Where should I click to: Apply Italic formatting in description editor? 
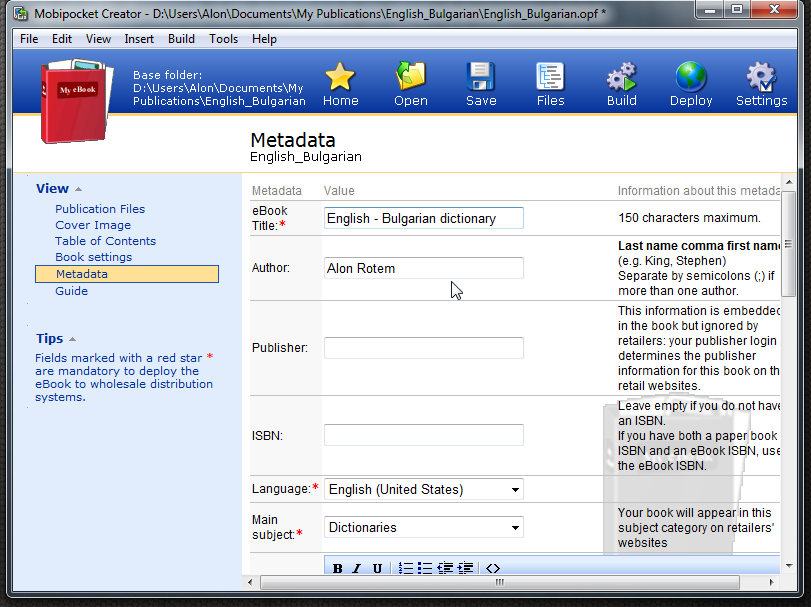pos(357,568)
